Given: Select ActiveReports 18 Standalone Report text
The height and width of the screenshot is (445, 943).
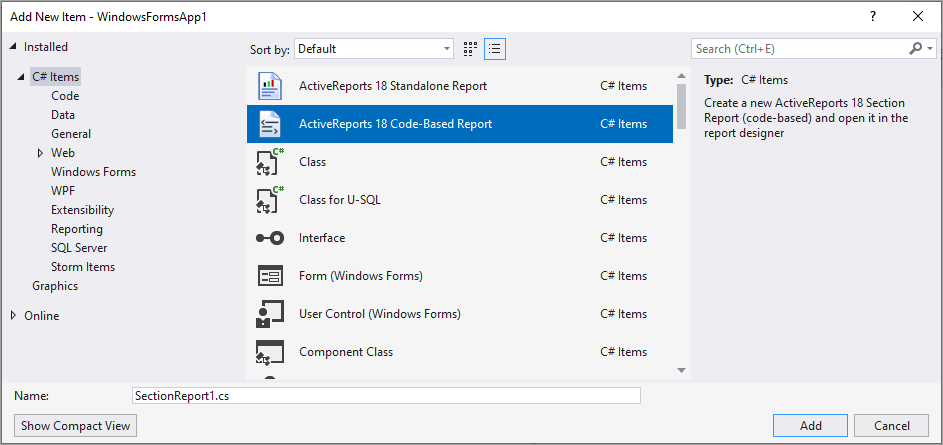Looking at the screenshot, I should 393,86.
